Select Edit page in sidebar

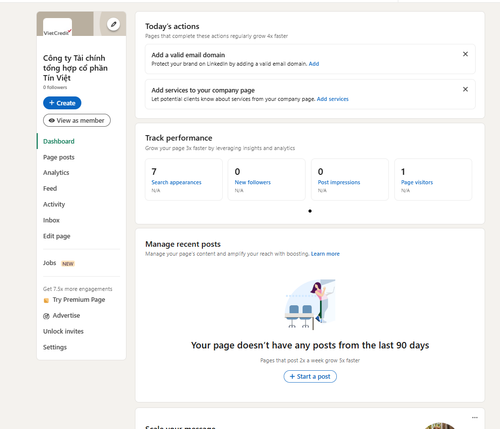click(57, 236)
